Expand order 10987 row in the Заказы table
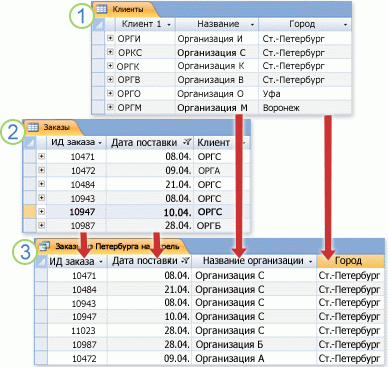 [41, 225]
